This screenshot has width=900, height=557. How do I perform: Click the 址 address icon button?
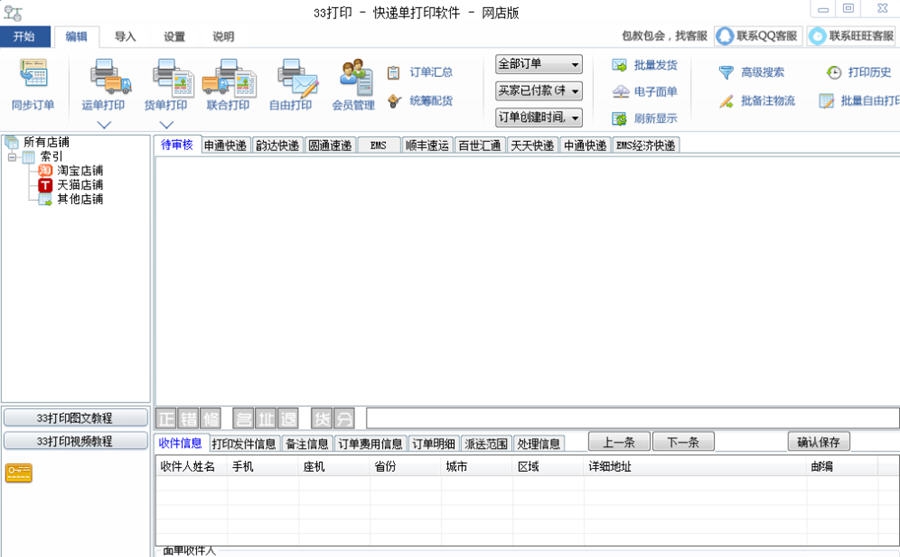pos(265,419)
